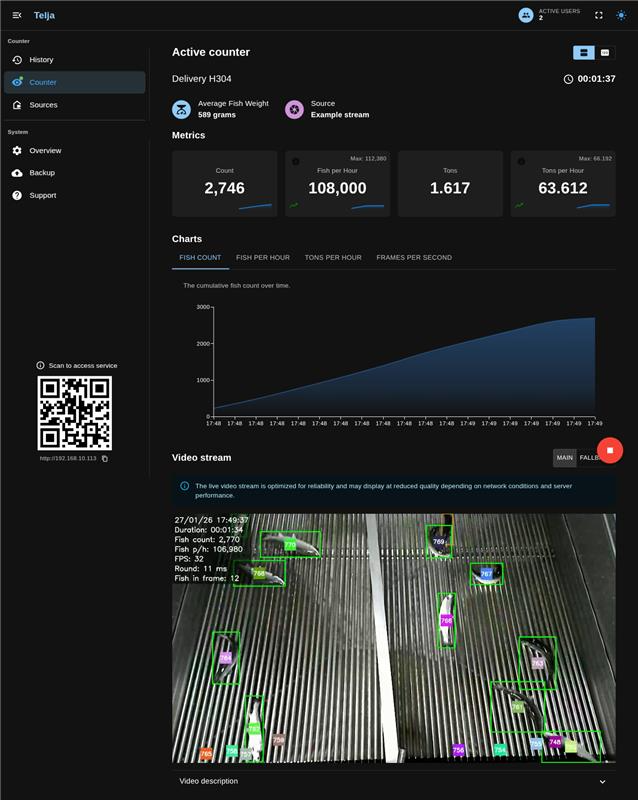Switch to the expanded layout view toggle

click(x=583, y=52)
